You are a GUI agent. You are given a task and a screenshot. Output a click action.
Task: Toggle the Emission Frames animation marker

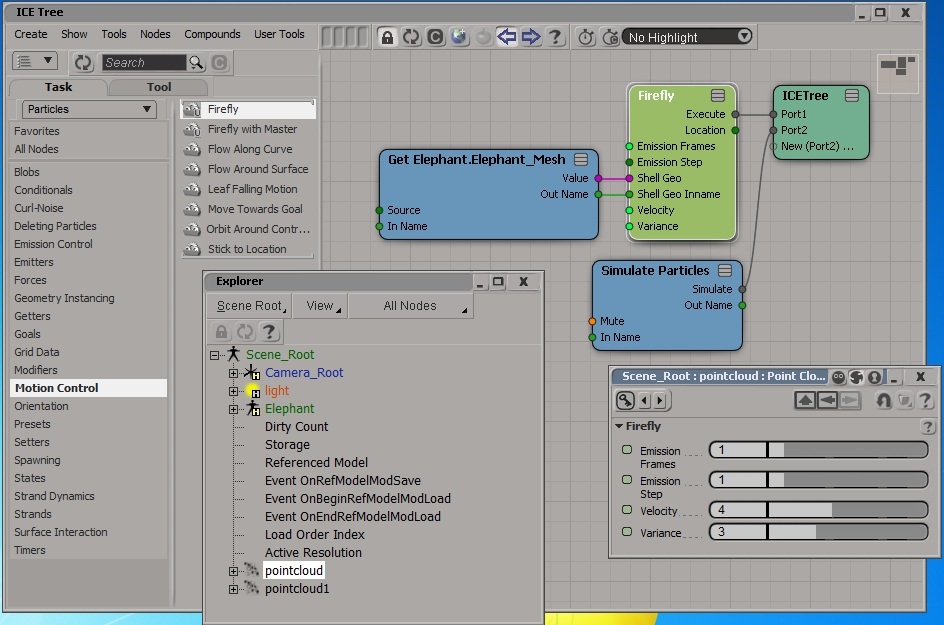click(627, 450)
